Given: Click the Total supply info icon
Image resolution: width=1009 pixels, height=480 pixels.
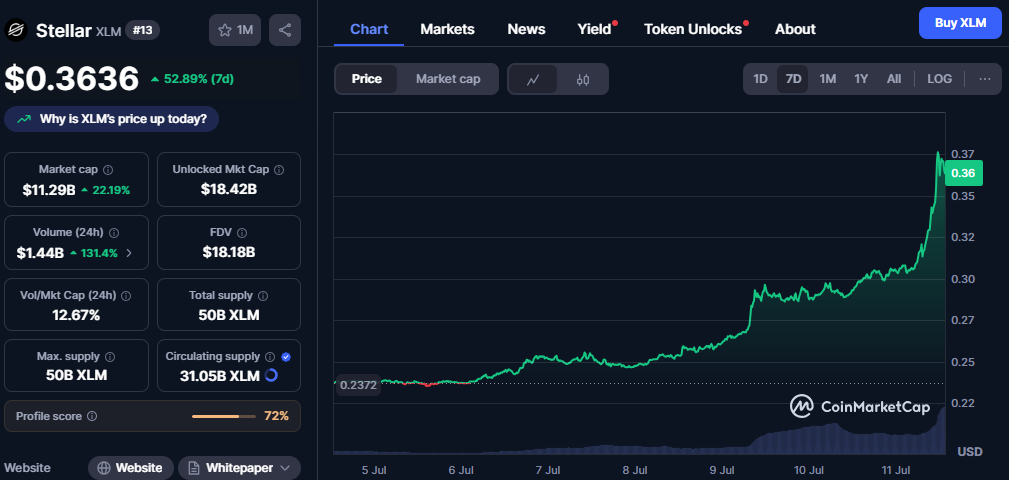Looking at the screenshot, I should (263, 295).
